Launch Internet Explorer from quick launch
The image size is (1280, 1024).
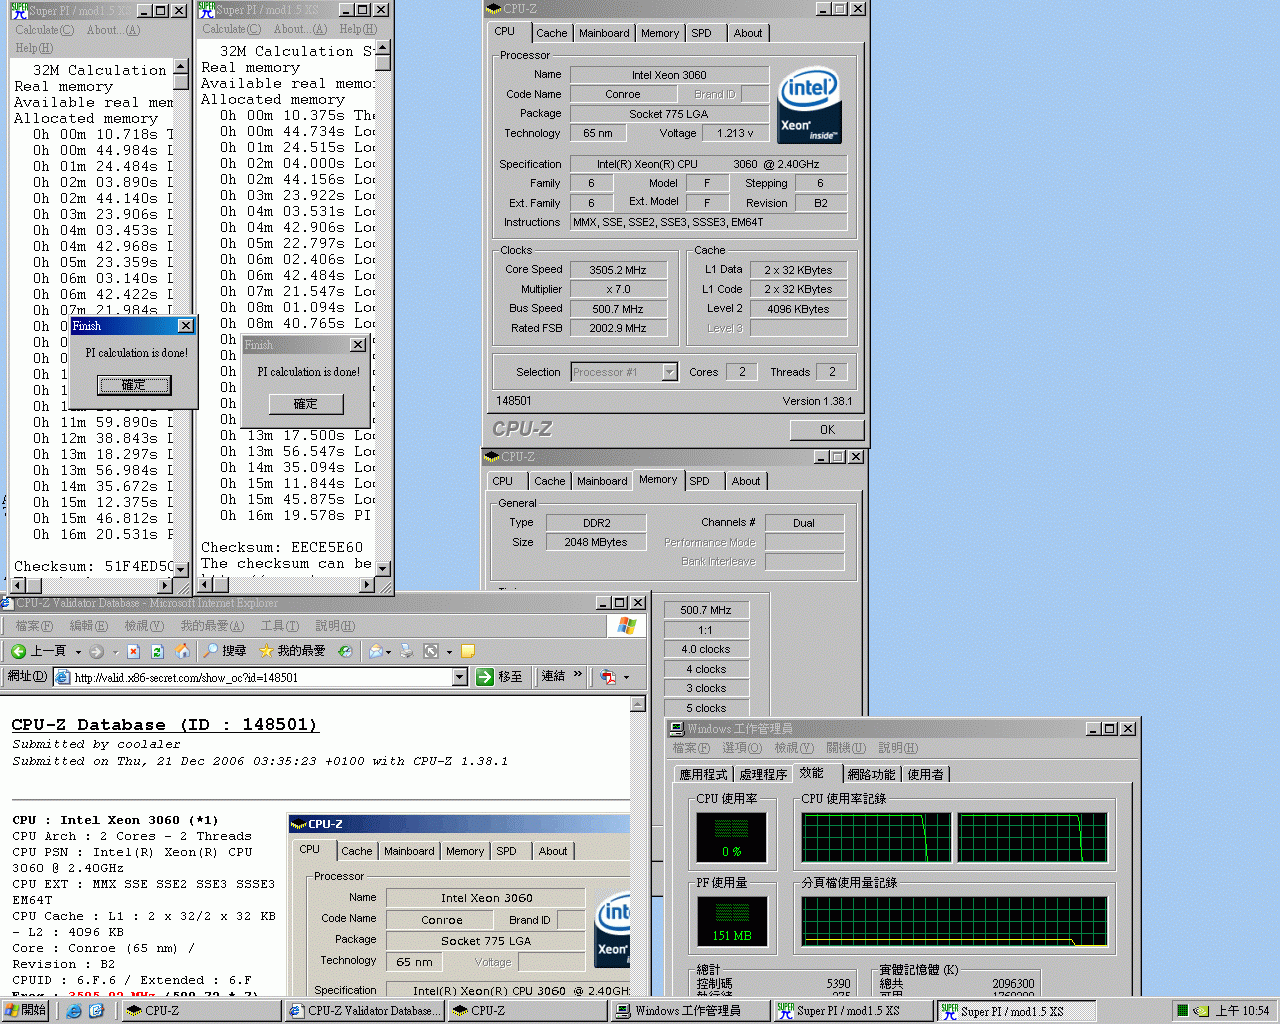73,1011
